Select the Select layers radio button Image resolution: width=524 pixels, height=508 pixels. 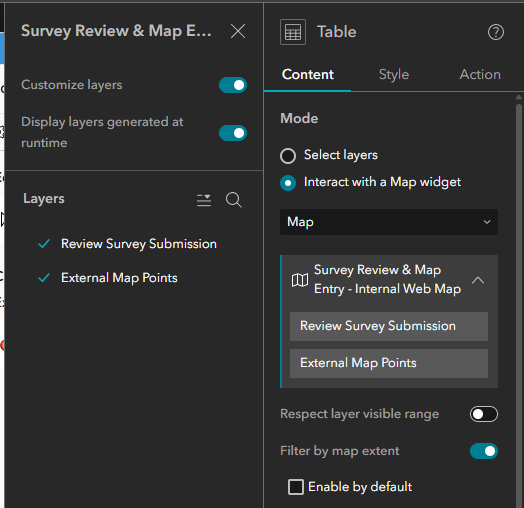[x=288, y=156]
